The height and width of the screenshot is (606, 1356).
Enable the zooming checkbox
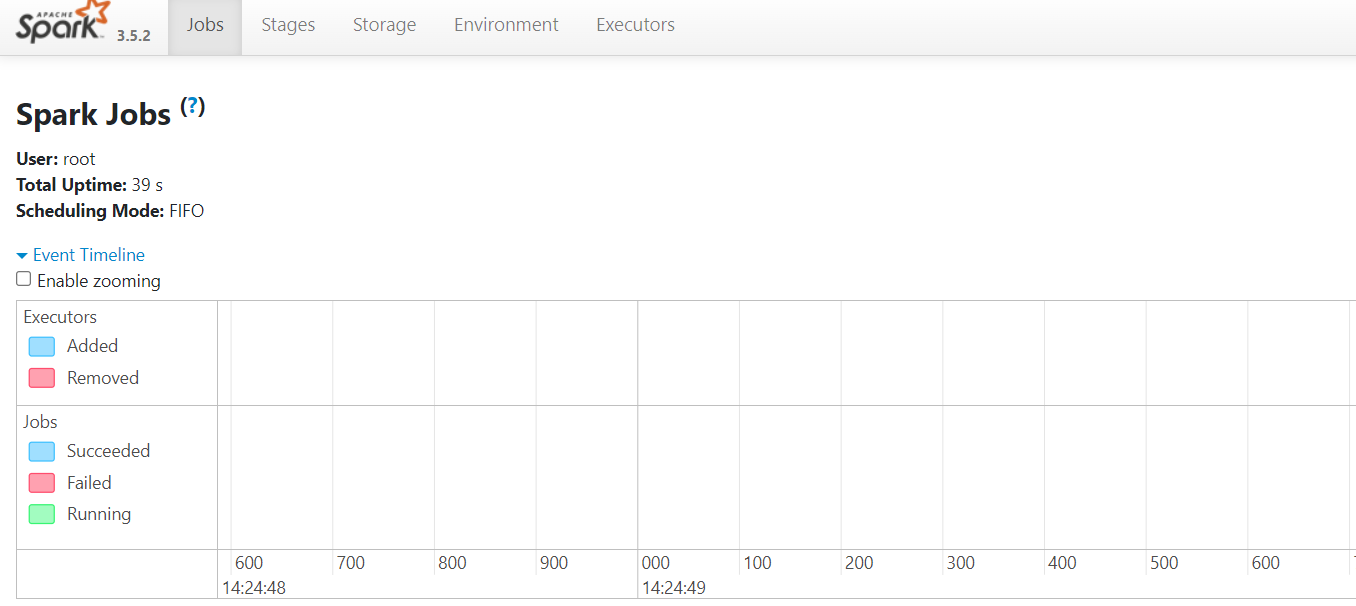pyautogui.click(x=24, y=280)
